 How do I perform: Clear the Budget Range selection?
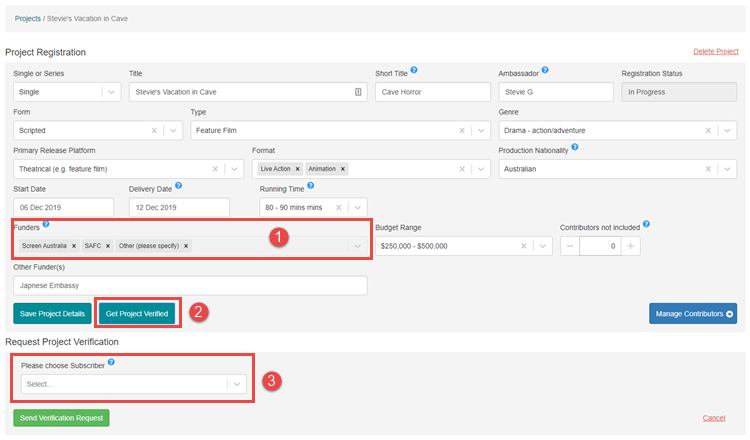point(521,246)
